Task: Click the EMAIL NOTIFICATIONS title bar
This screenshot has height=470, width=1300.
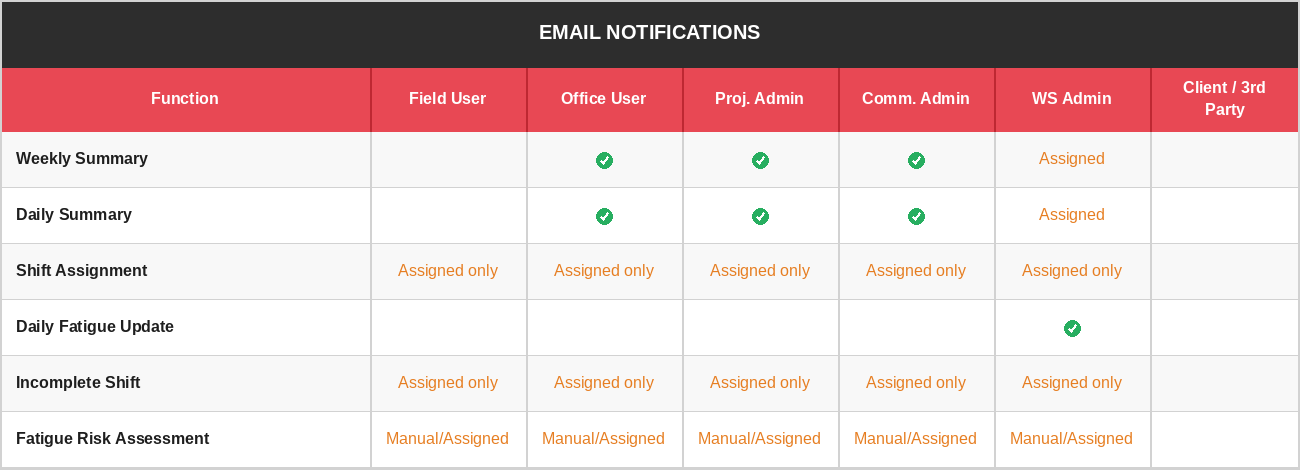Action: click(649, 32)
